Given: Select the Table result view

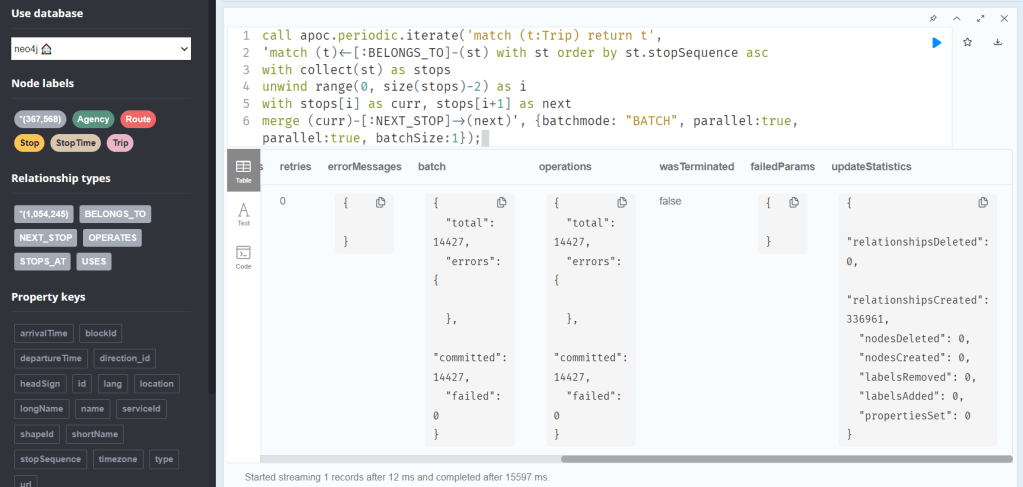Looking at the screenshot, I should [x=243, y=170].
